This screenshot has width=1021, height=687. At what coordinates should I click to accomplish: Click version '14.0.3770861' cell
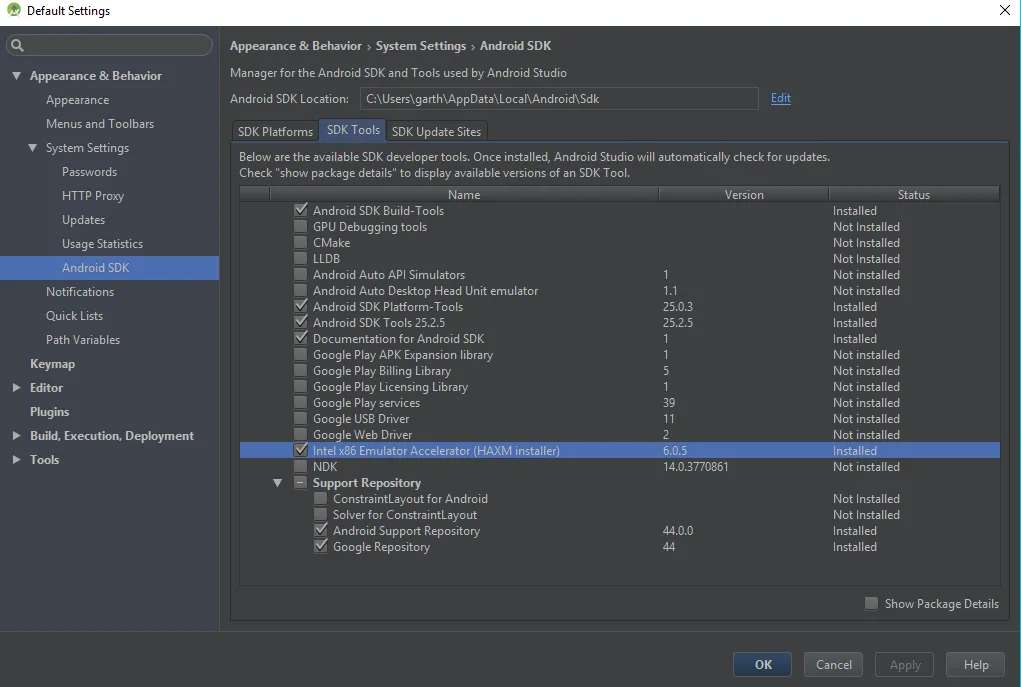click(x=695, y=466)
